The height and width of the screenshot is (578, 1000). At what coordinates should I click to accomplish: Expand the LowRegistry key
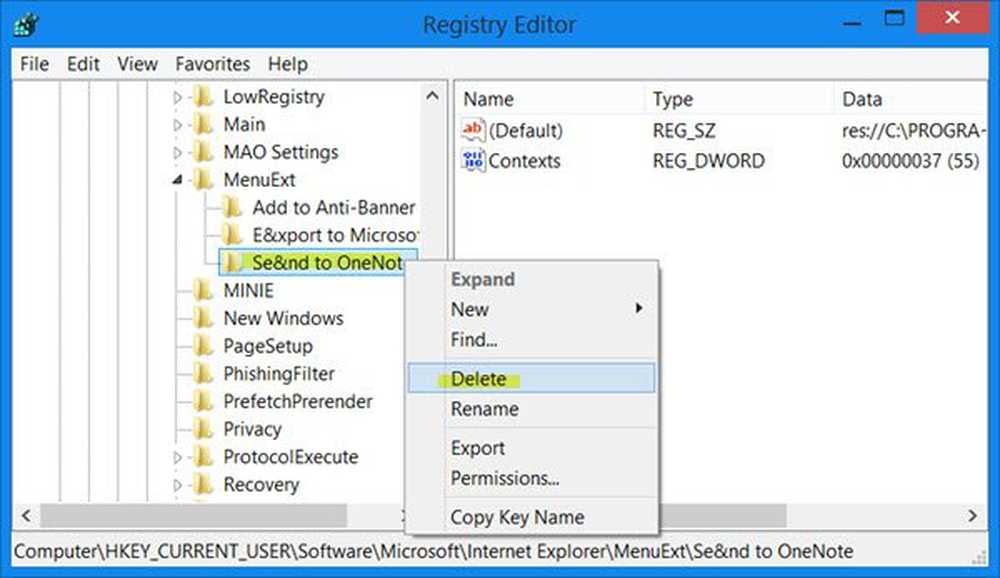(x=178, y=98)
